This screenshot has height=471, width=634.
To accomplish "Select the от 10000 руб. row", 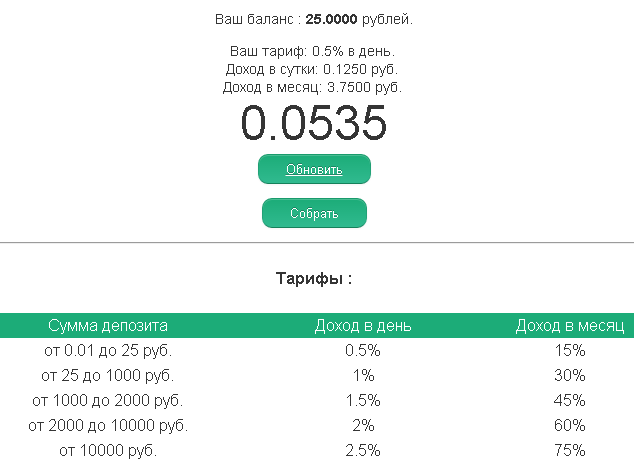I will pyautogui.click(x=108, y=451).
